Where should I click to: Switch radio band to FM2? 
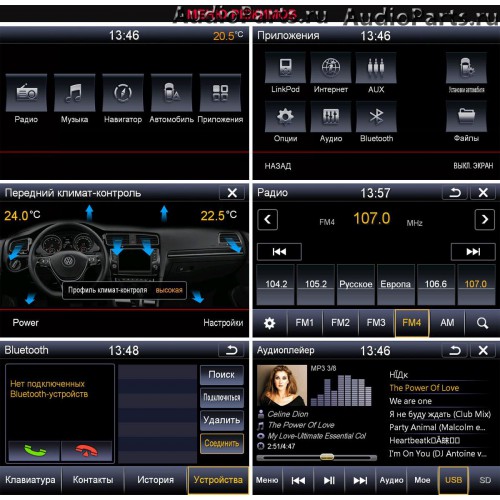point(340,323)
